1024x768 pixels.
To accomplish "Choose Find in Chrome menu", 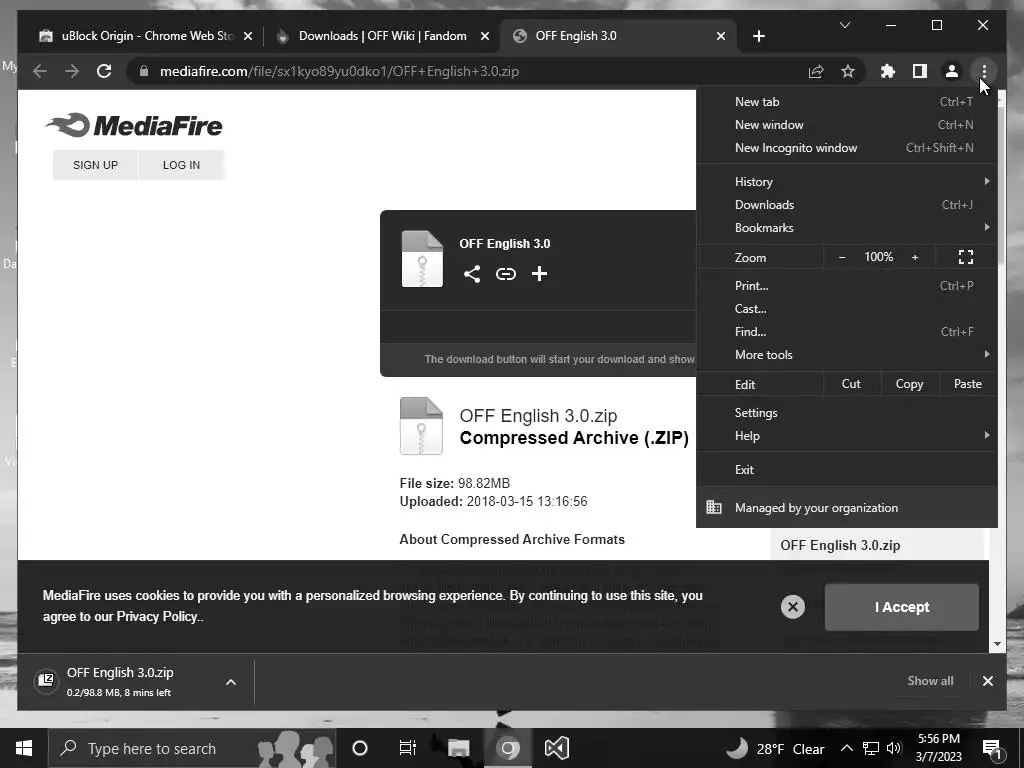I will [x=847, y=332].
